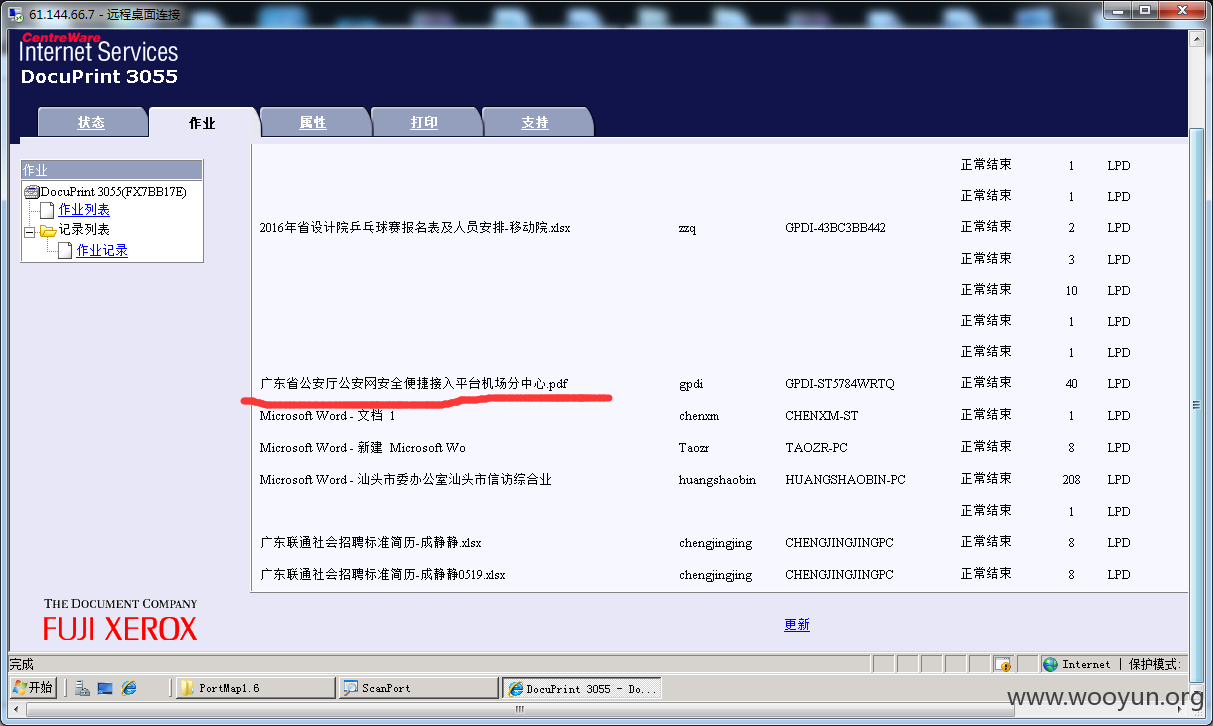Image resolution: width=1213 pixels, height=726 pixels.
Task: Activate DocuPrint 3055 taskbar button
Action: tap(582, 688)
